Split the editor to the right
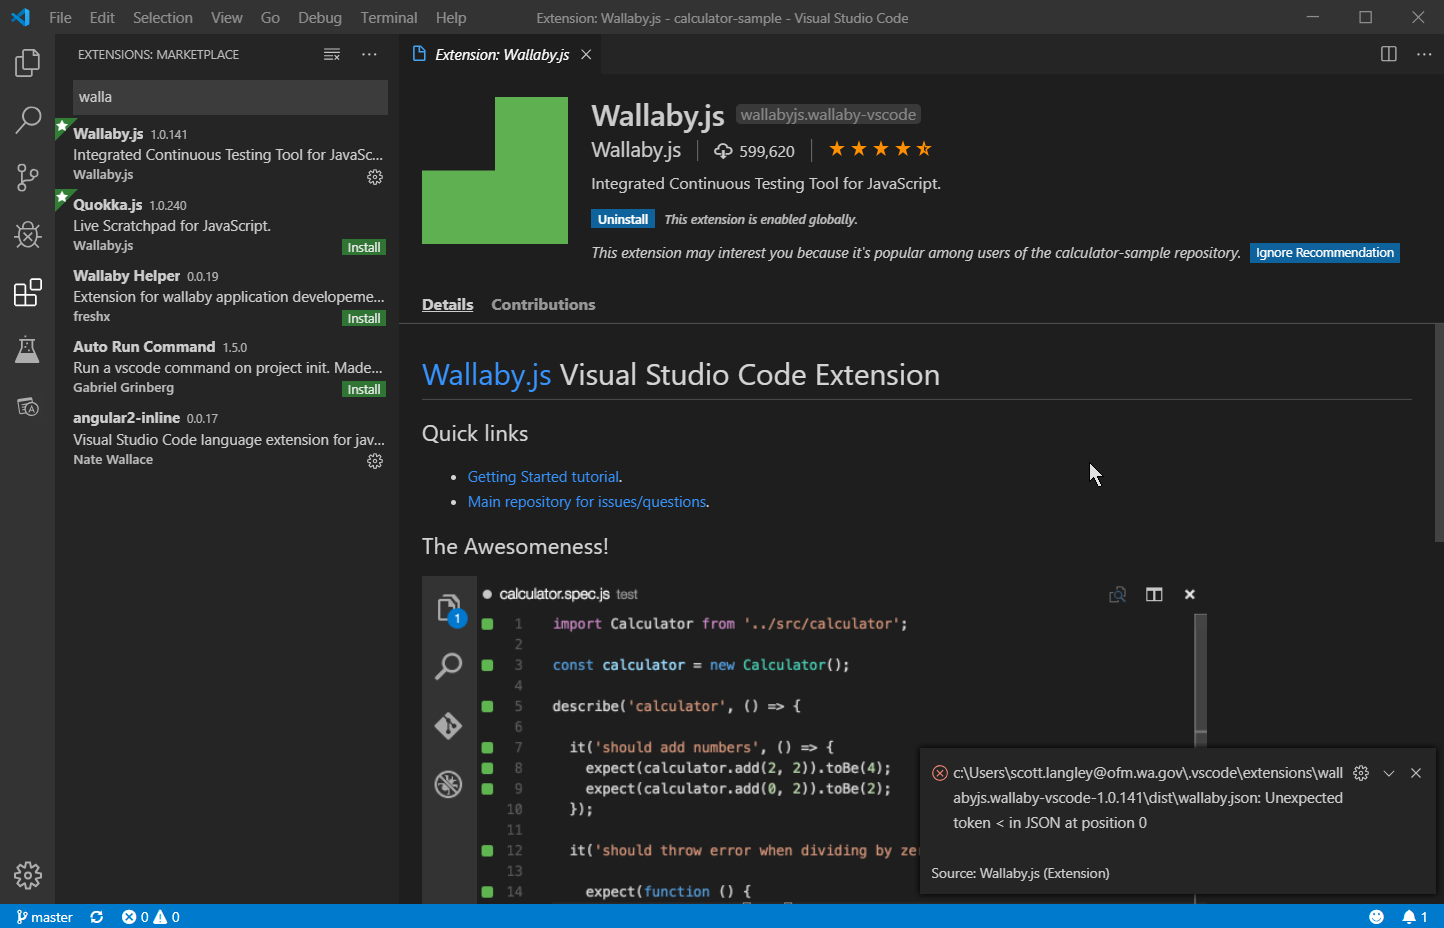Image resolution: width=1444 pixels, height=928 pixels. (x=1389, y=54)
